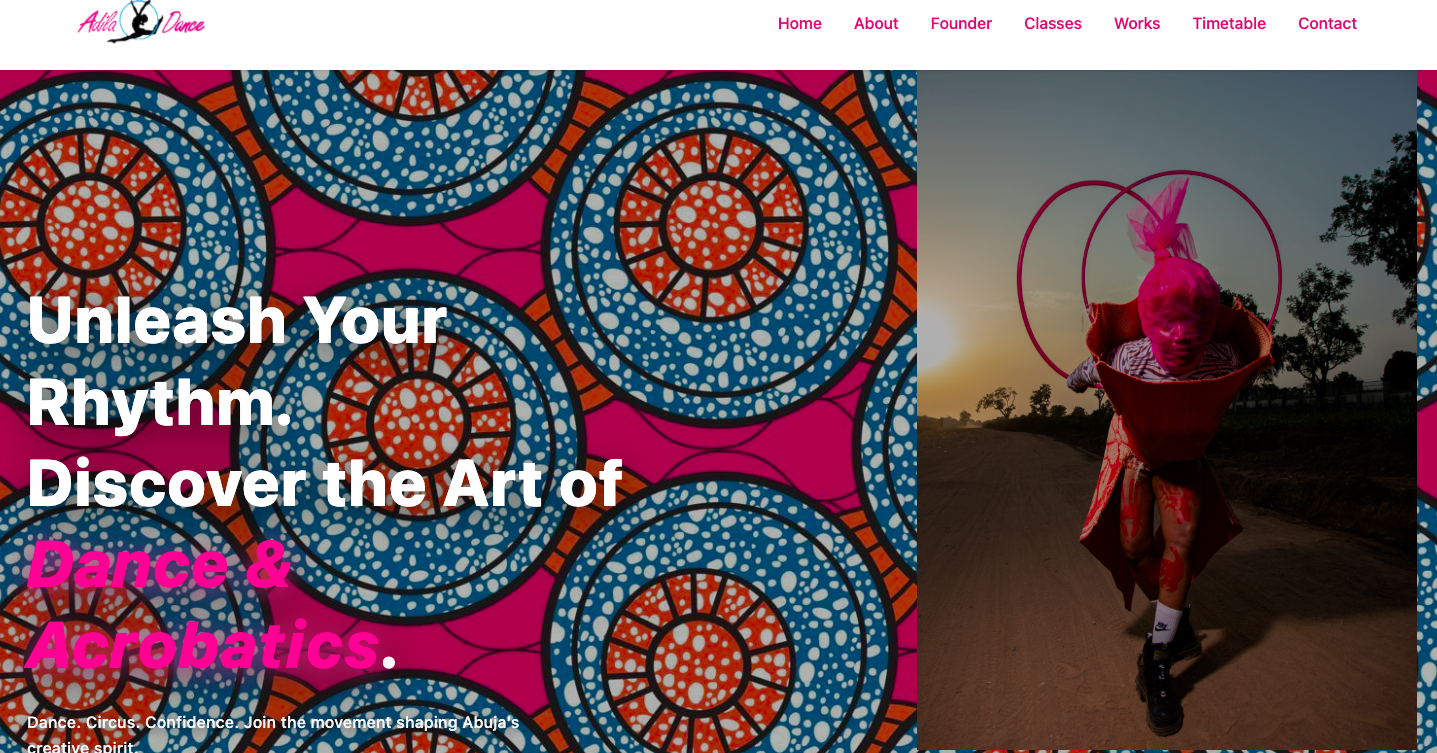Click the Contact link in the header
The height and width of the screenshot is (753, 1437).
click(x=1327, y=23)
